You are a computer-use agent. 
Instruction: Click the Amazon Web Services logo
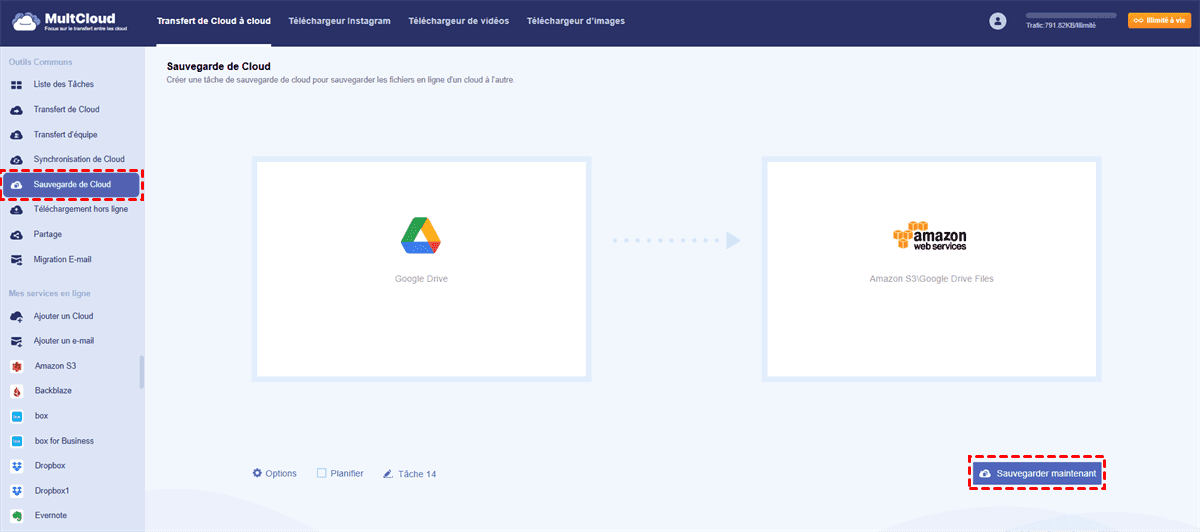click(930, 235)
